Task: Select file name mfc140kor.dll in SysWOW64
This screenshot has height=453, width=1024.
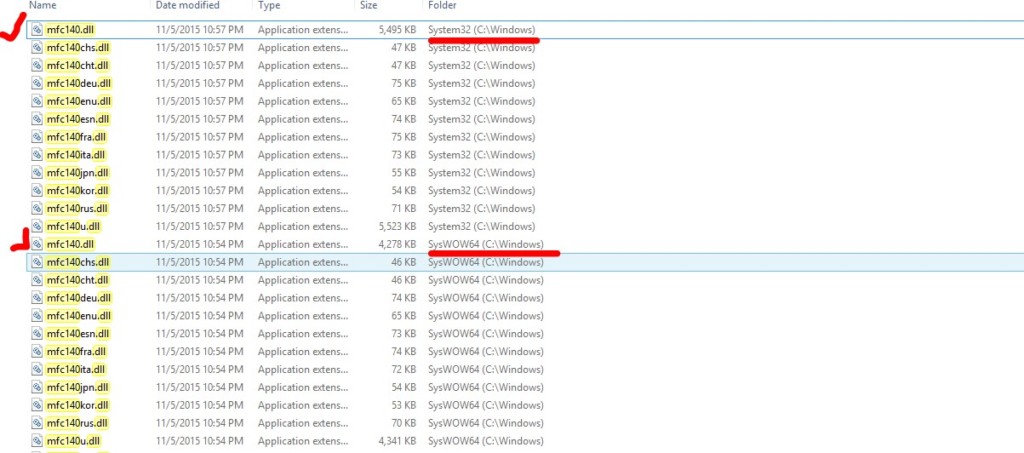Action: [78, 405]
